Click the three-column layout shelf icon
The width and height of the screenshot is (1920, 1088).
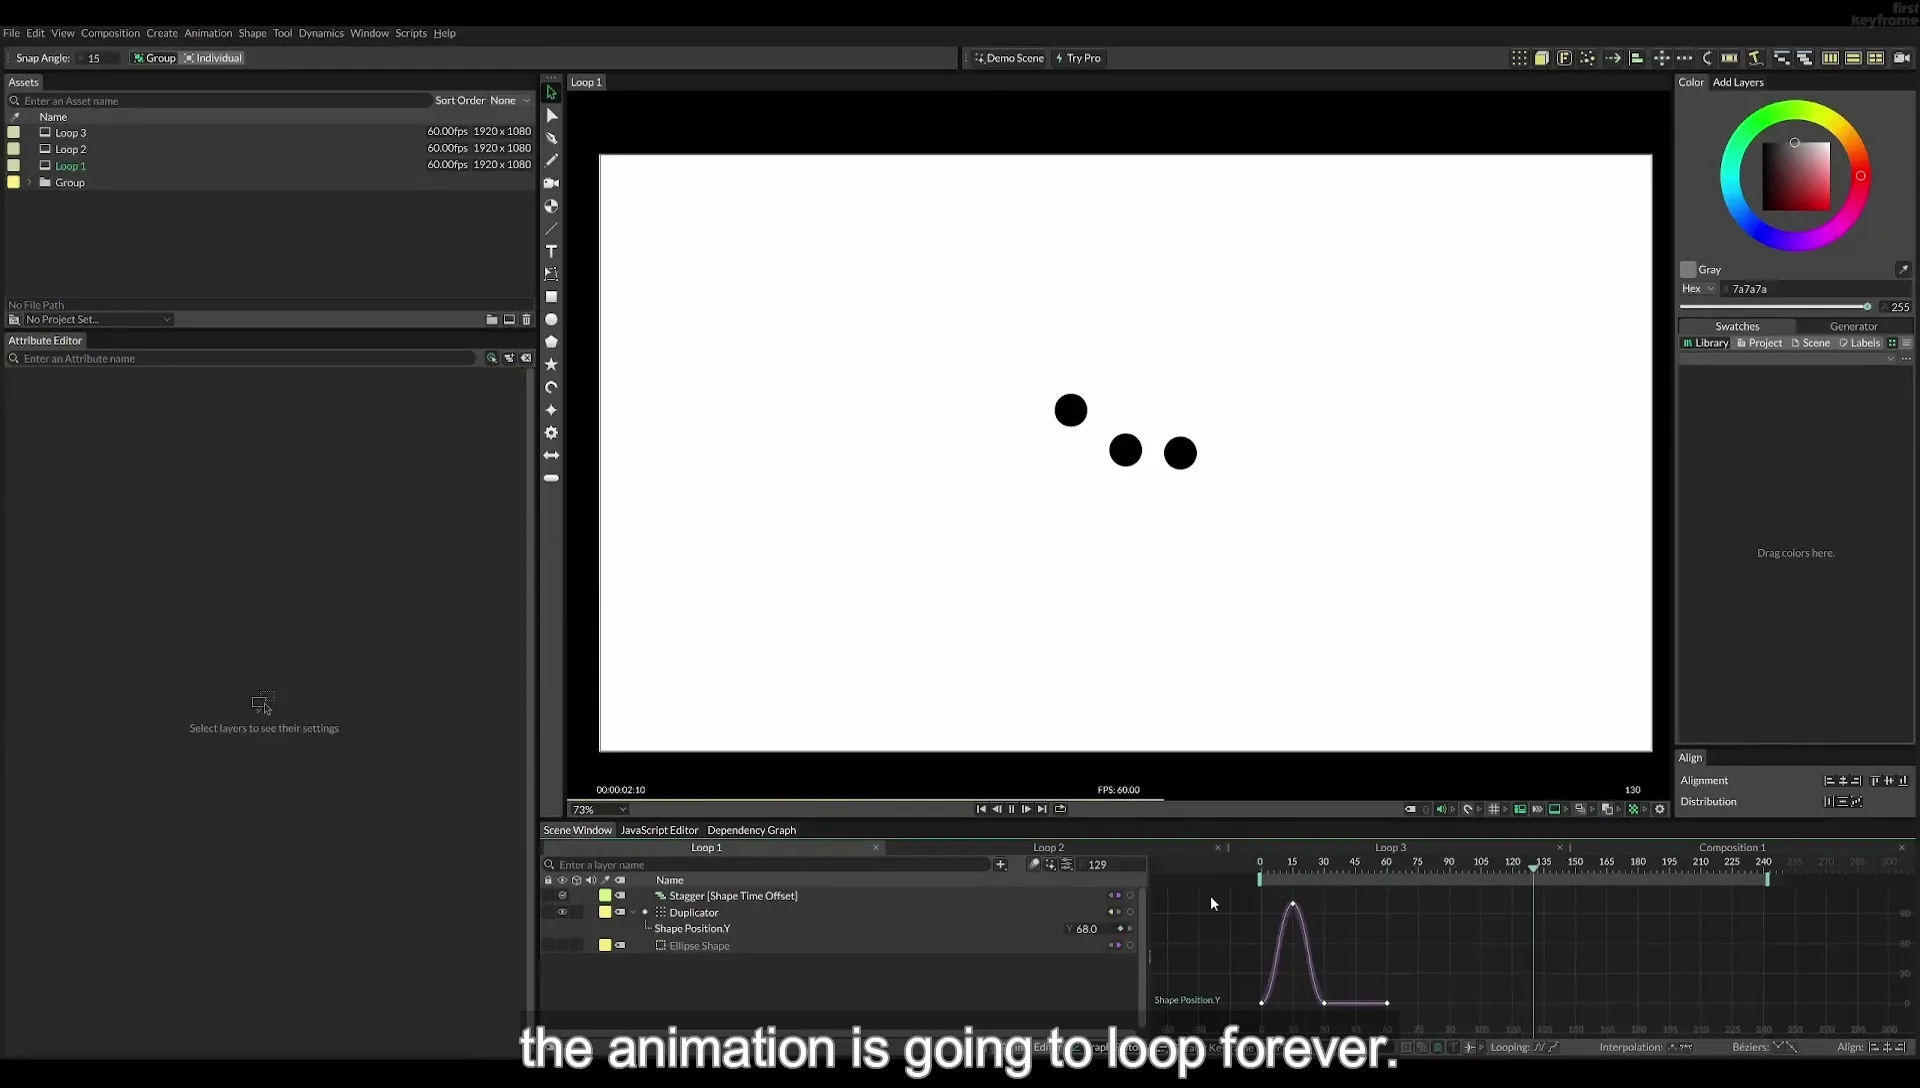[x=1830, y=58]
